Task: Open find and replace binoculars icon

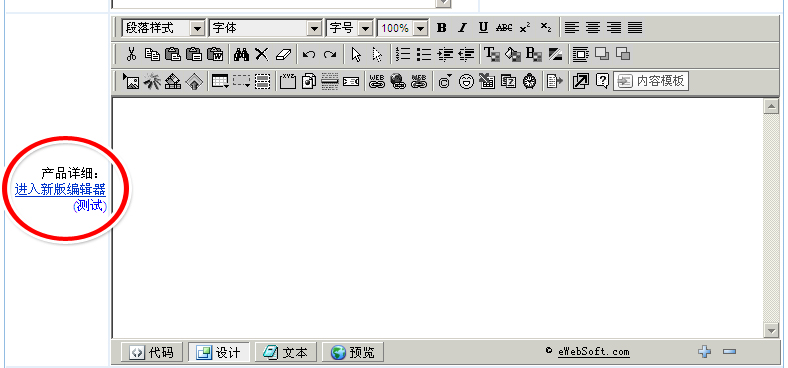Action: click(241, 54)
